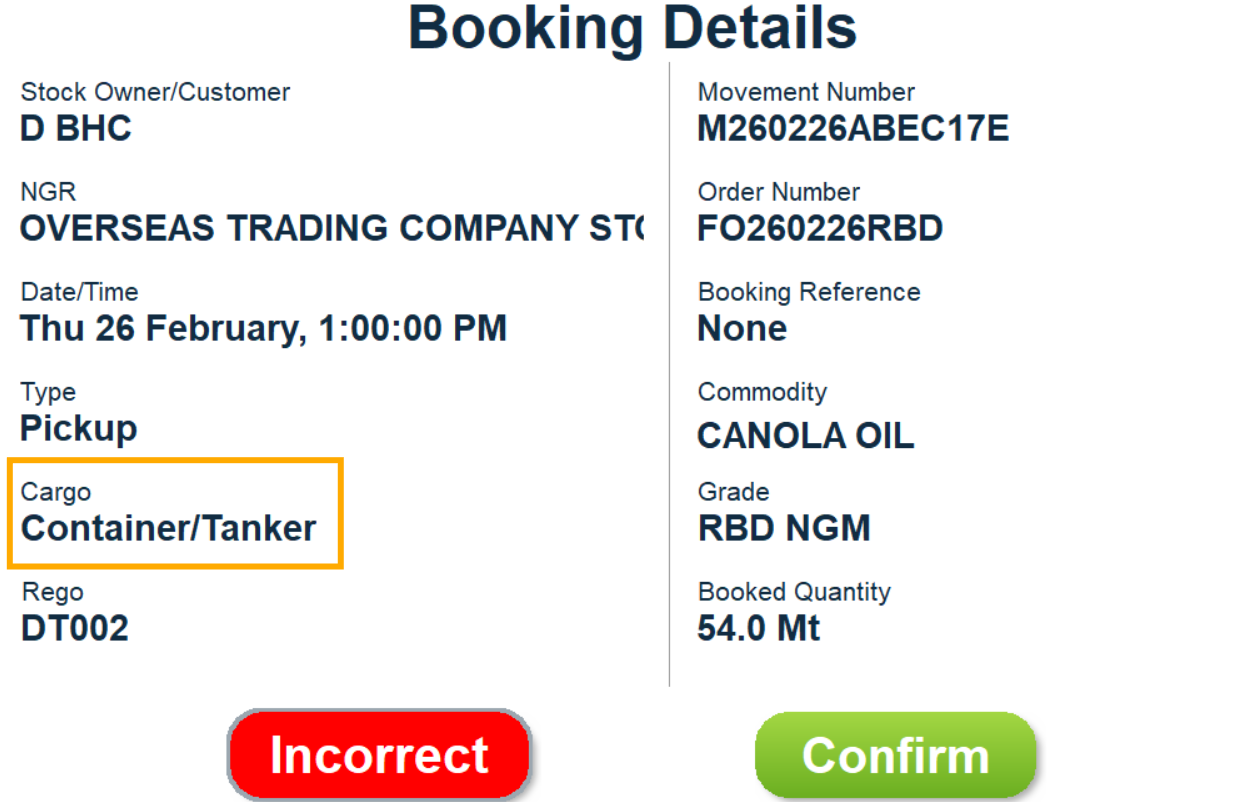Screen dimensions: 1254x802
Task: Select the highlighted Container/Tanker cargo value
Action: point(169,528)
